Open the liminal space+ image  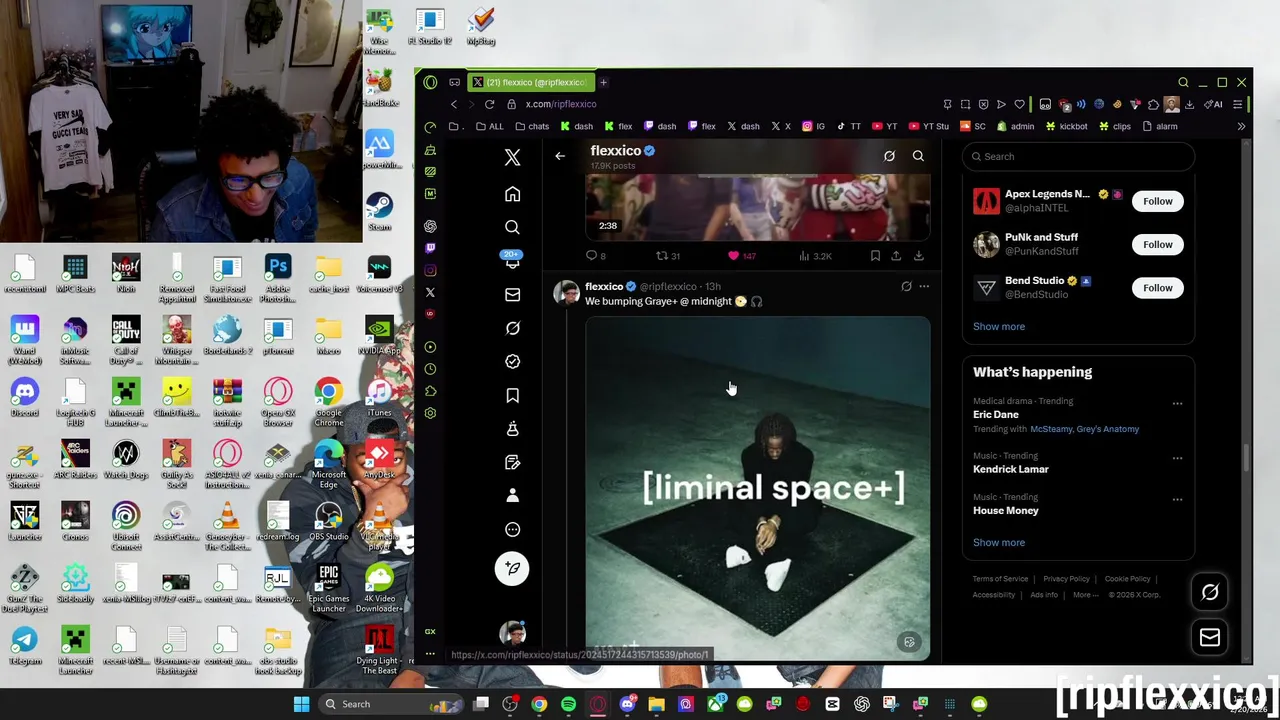pyautogui.click(x=758, y=488)
